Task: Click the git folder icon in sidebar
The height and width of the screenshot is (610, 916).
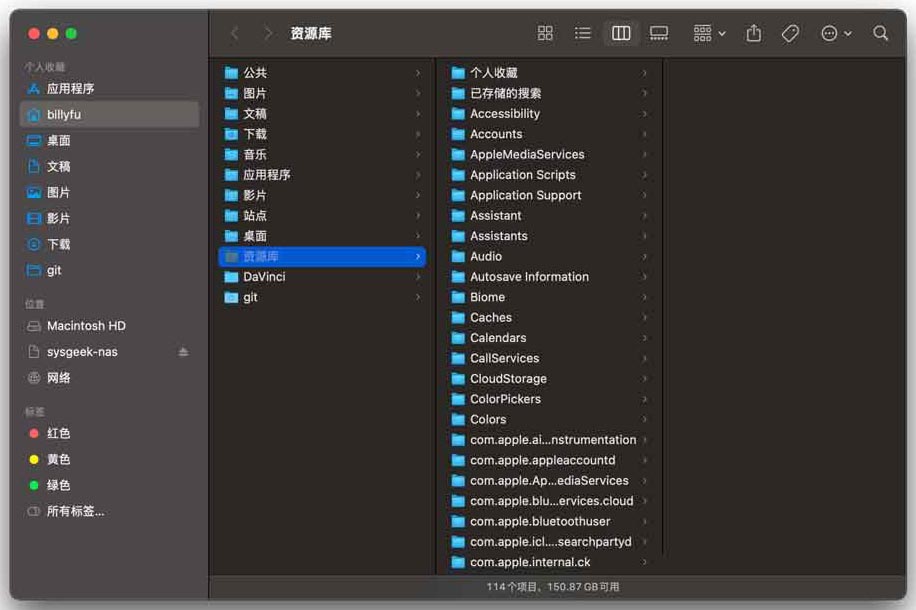Action: click(34, 271)
